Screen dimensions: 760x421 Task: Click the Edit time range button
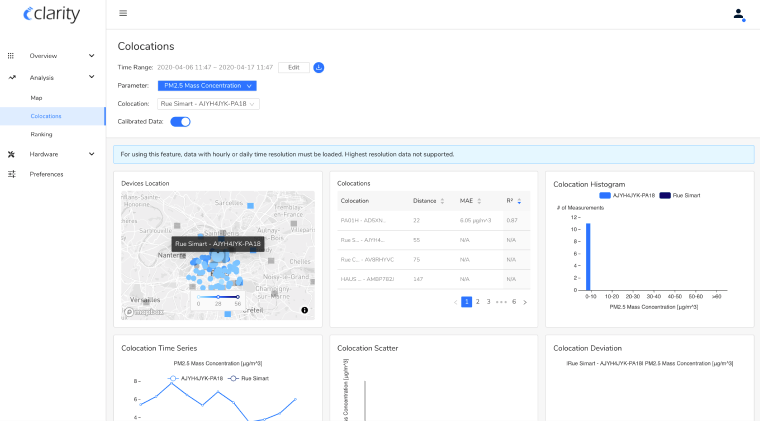[293, 67]
